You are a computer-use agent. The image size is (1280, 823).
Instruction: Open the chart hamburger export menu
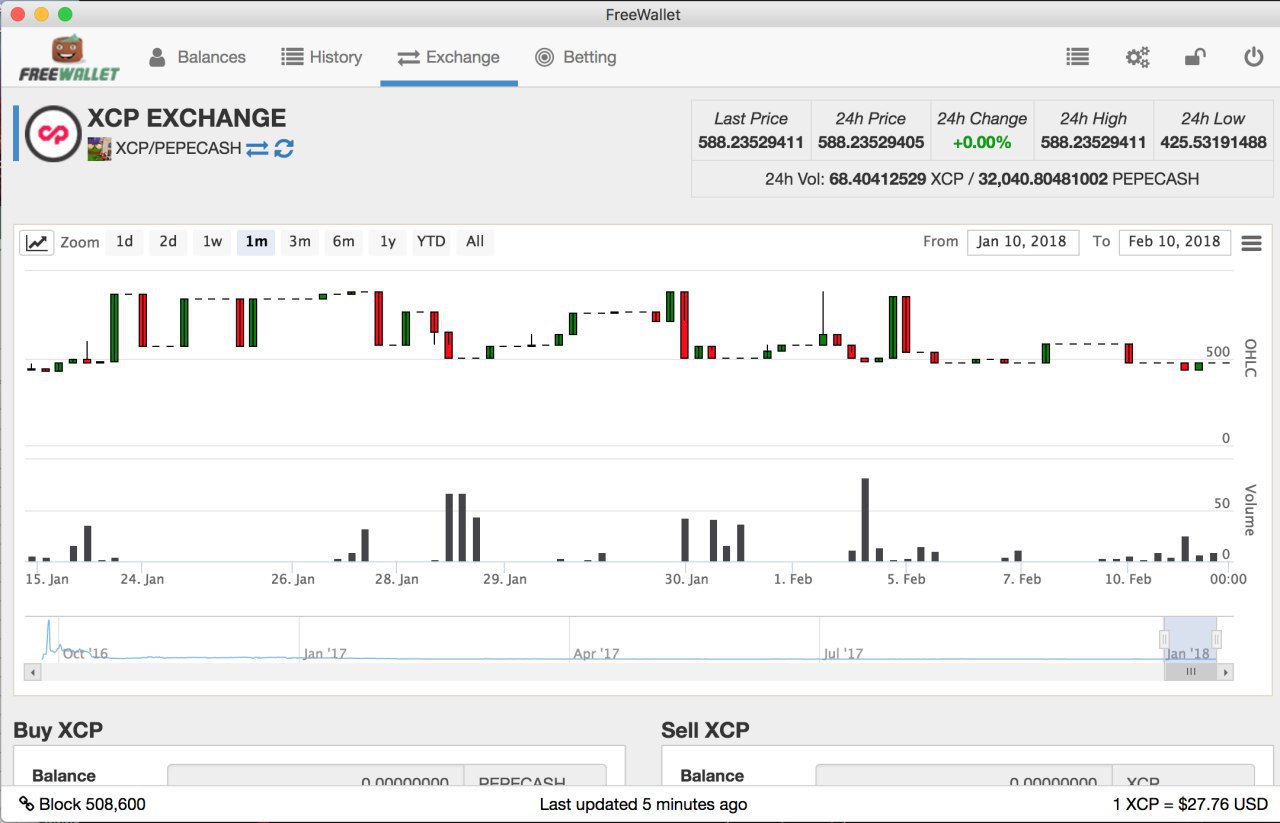(1251, 243)
